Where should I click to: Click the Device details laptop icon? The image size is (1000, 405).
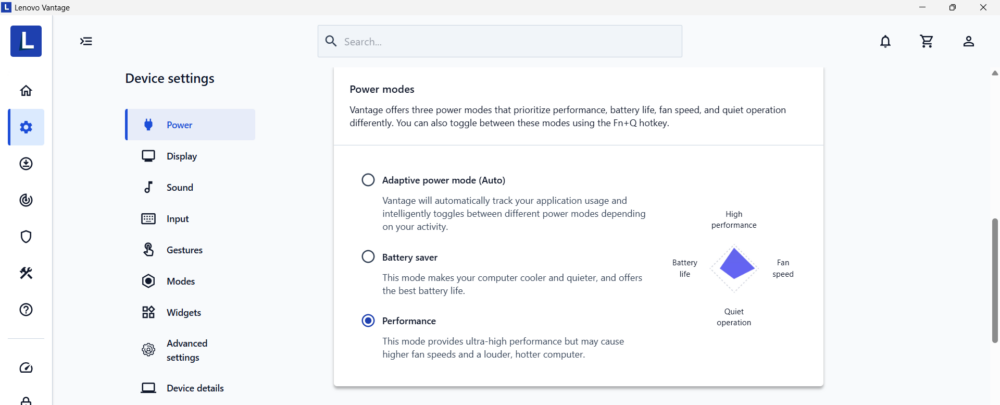(x=148, y=388)
